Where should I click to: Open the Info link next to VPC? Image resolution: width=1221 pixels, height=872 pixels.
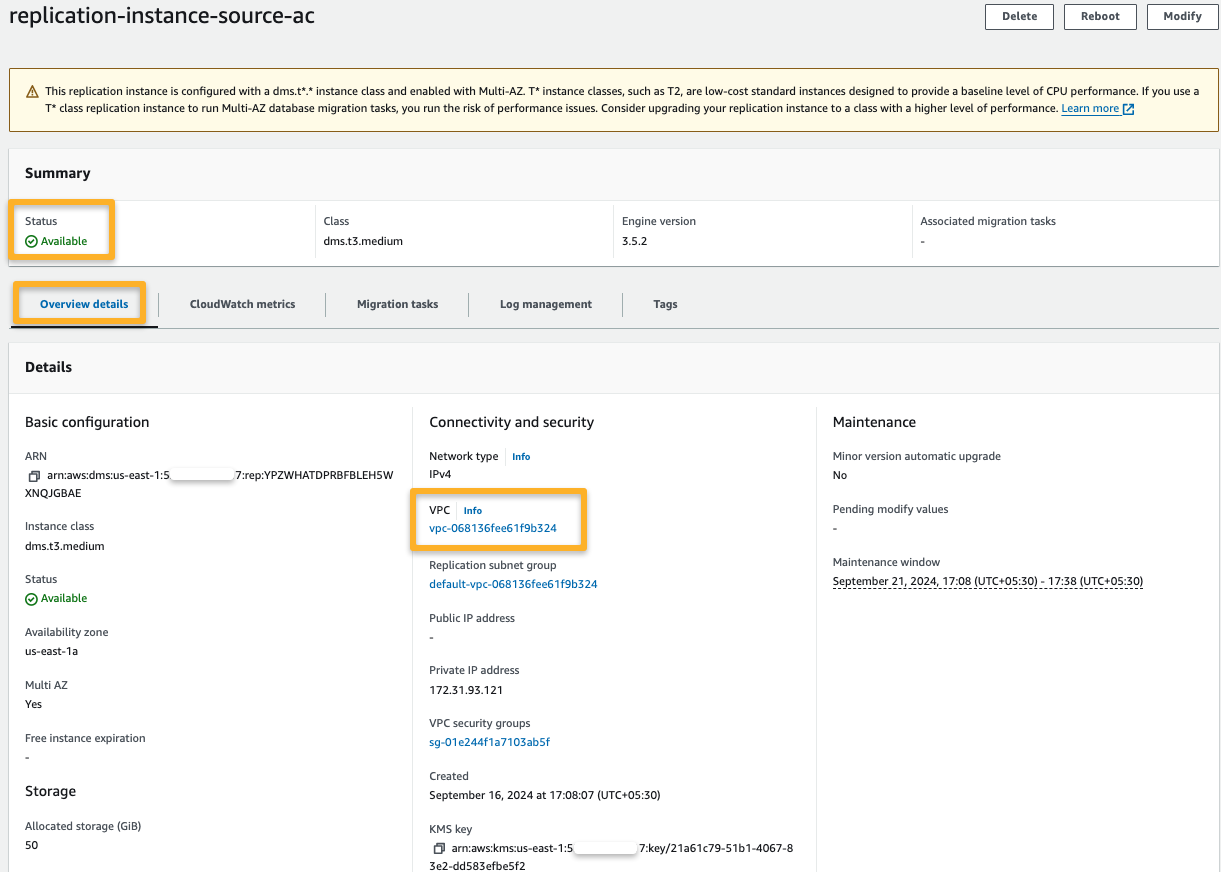(472, 510)
